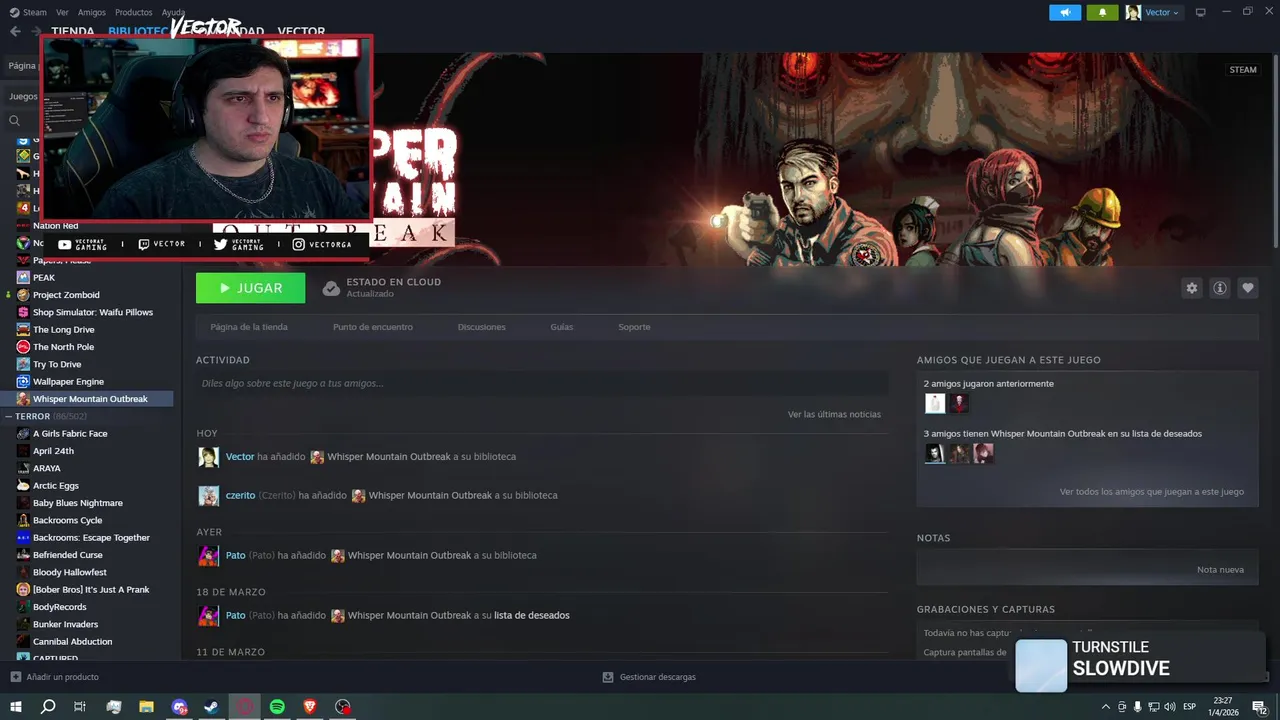
Task: Click the OBS icon in the taskbar
Action: [343, 707]
